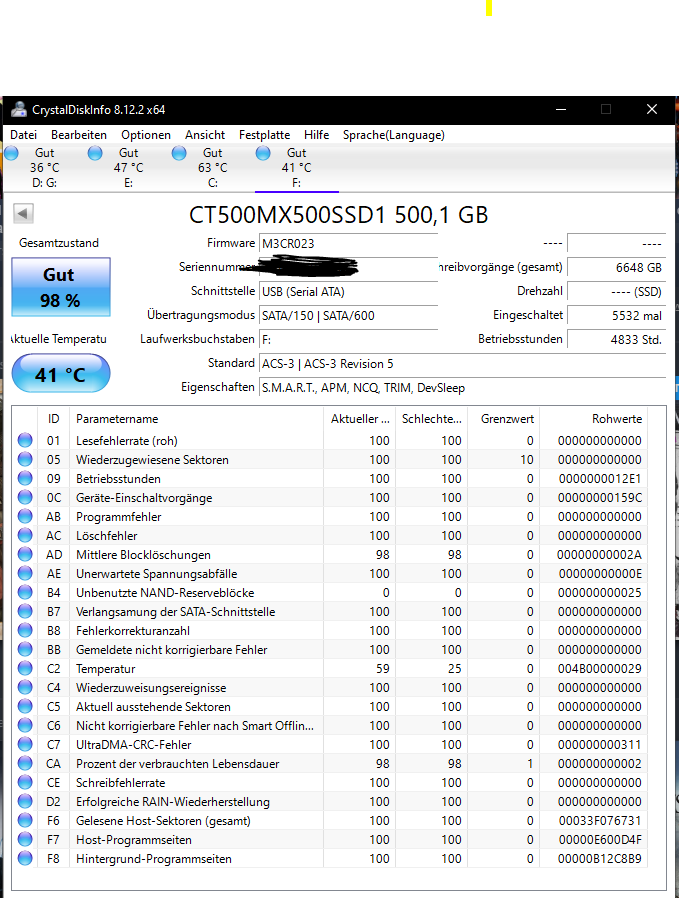Click the CrystalDiskInfo title bar app icon
The width and height of the screenshot is (679, 898).
tap(19, 109)
